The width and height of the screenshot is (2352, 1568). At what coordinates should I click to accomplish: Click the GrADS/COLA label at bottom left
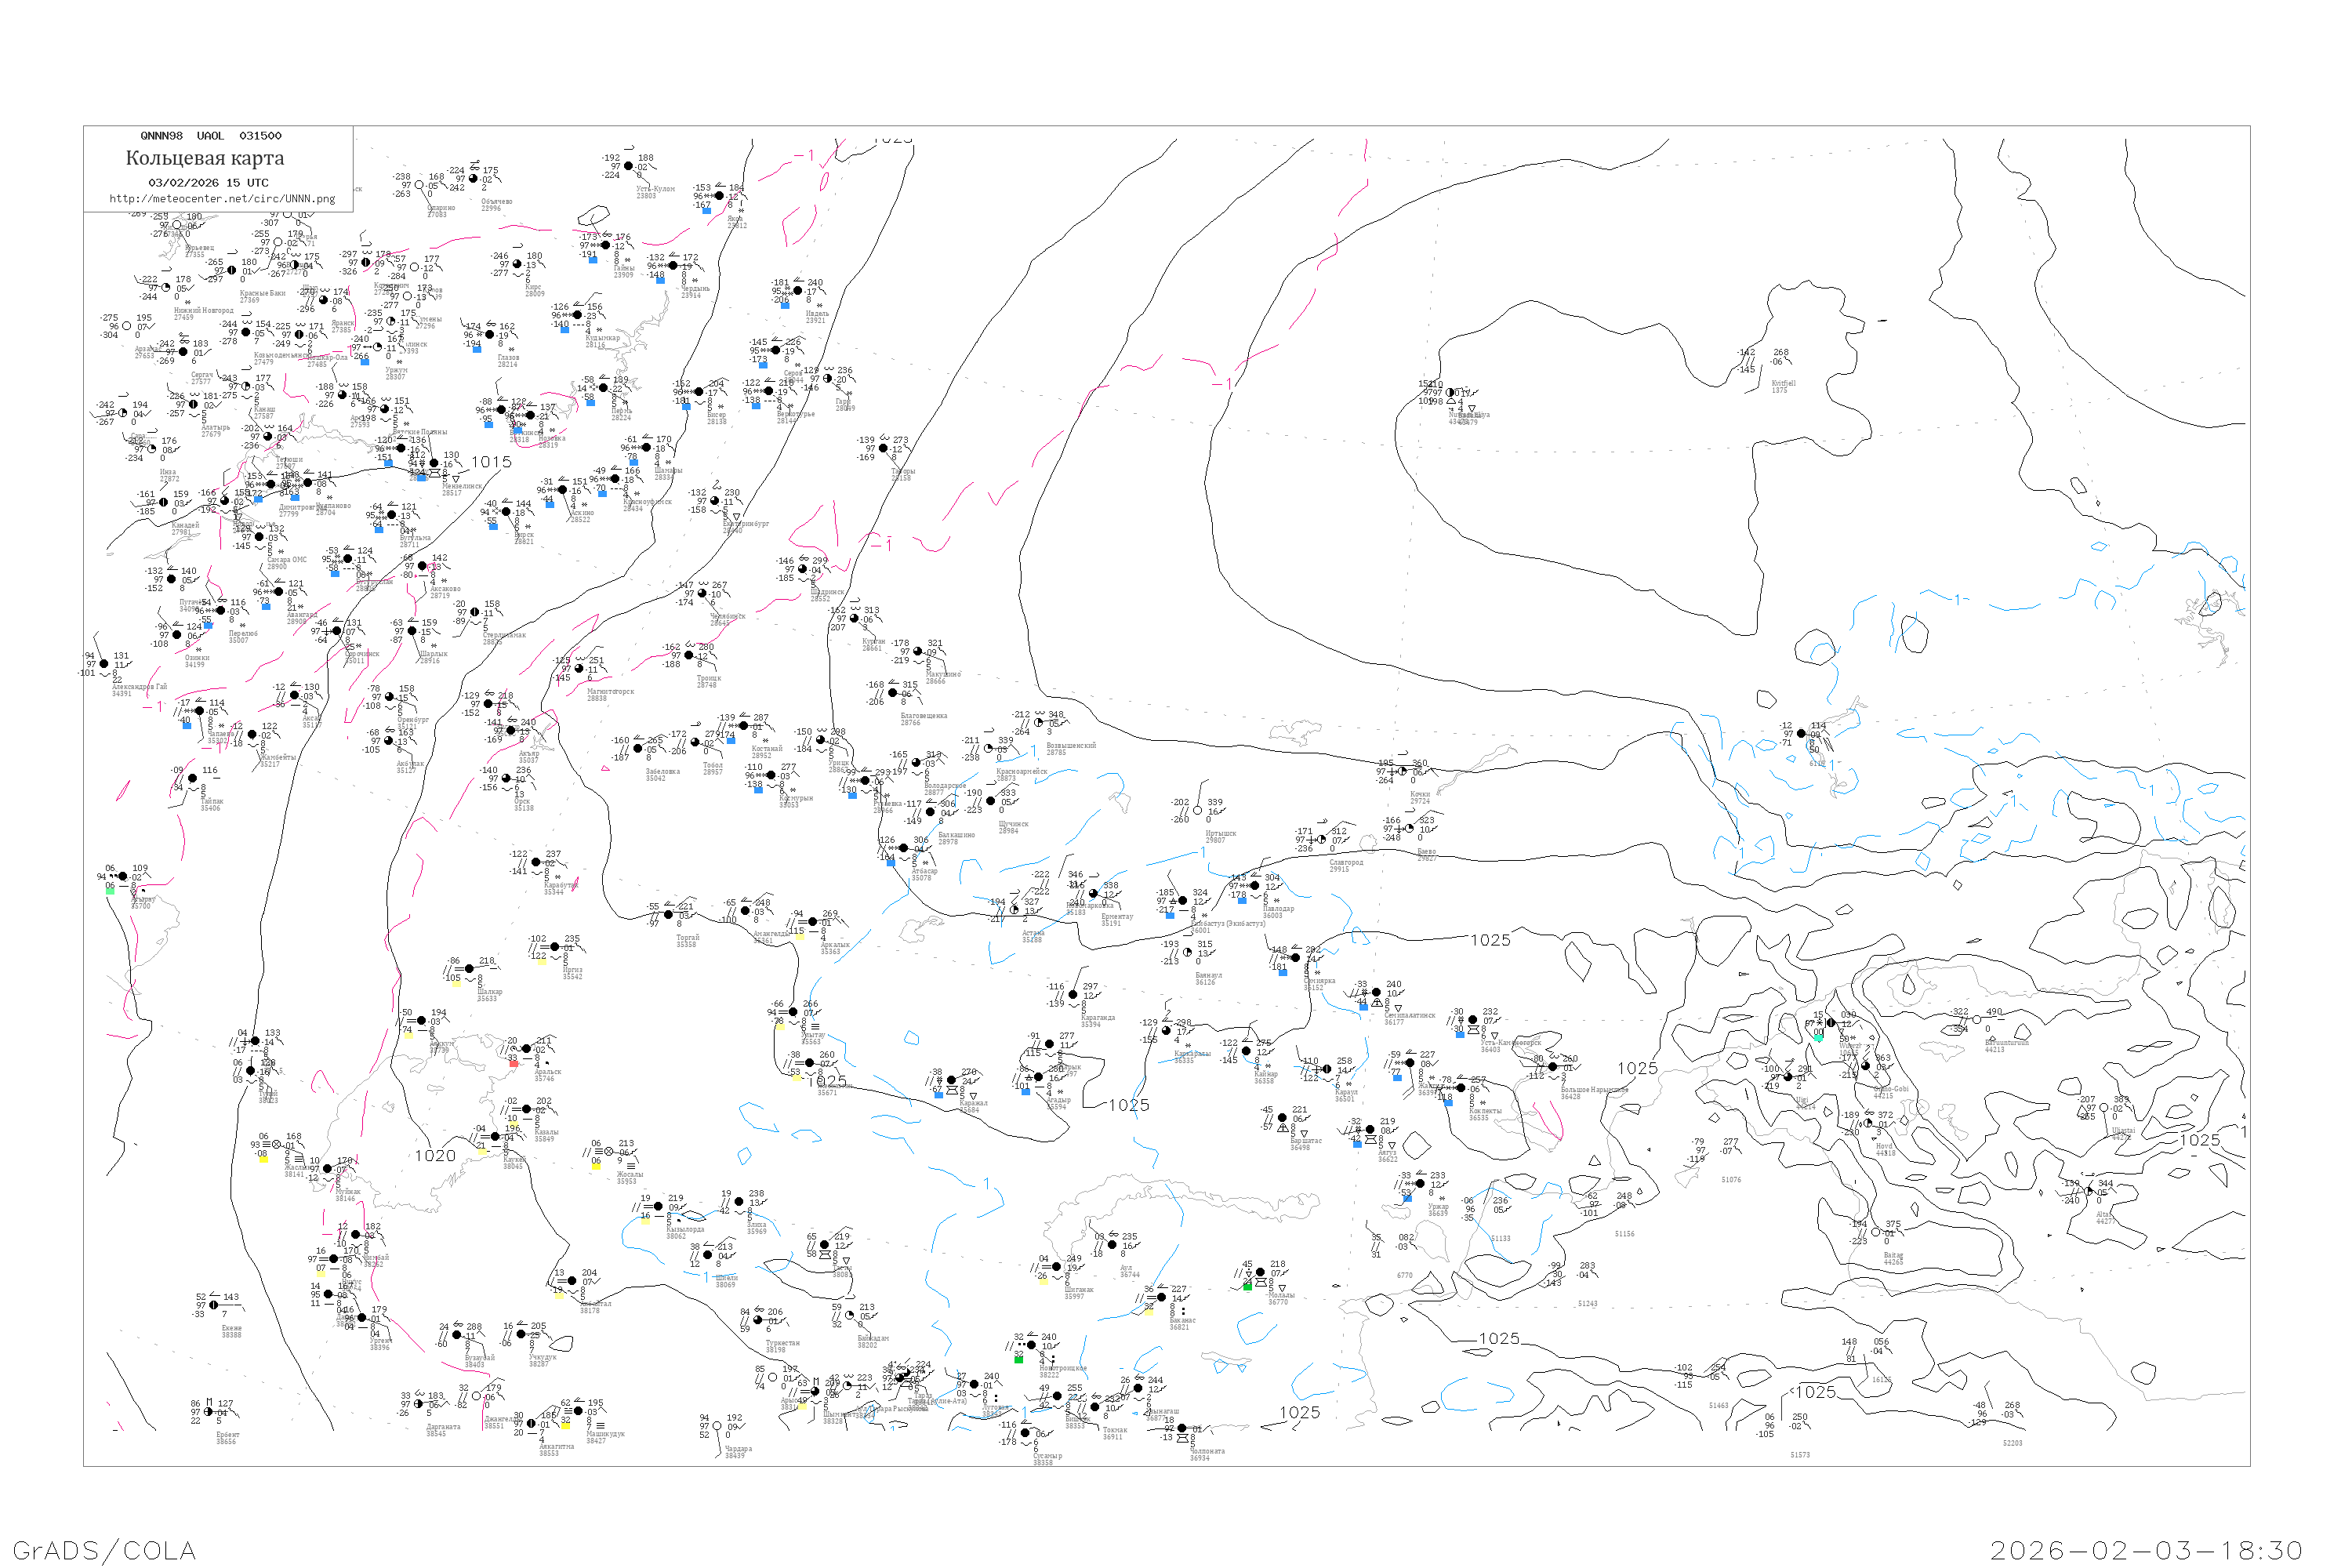[104, 1550]
